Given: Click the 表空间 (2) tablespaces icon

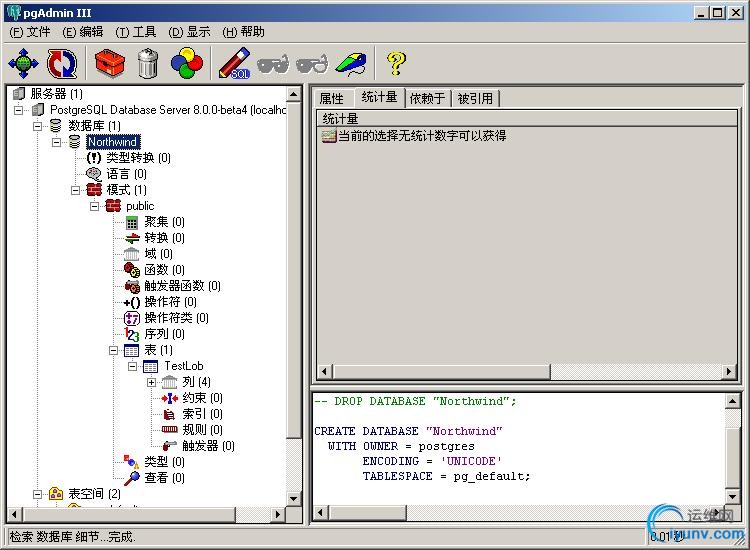Looking at the screenshot, I should point(56,493).
